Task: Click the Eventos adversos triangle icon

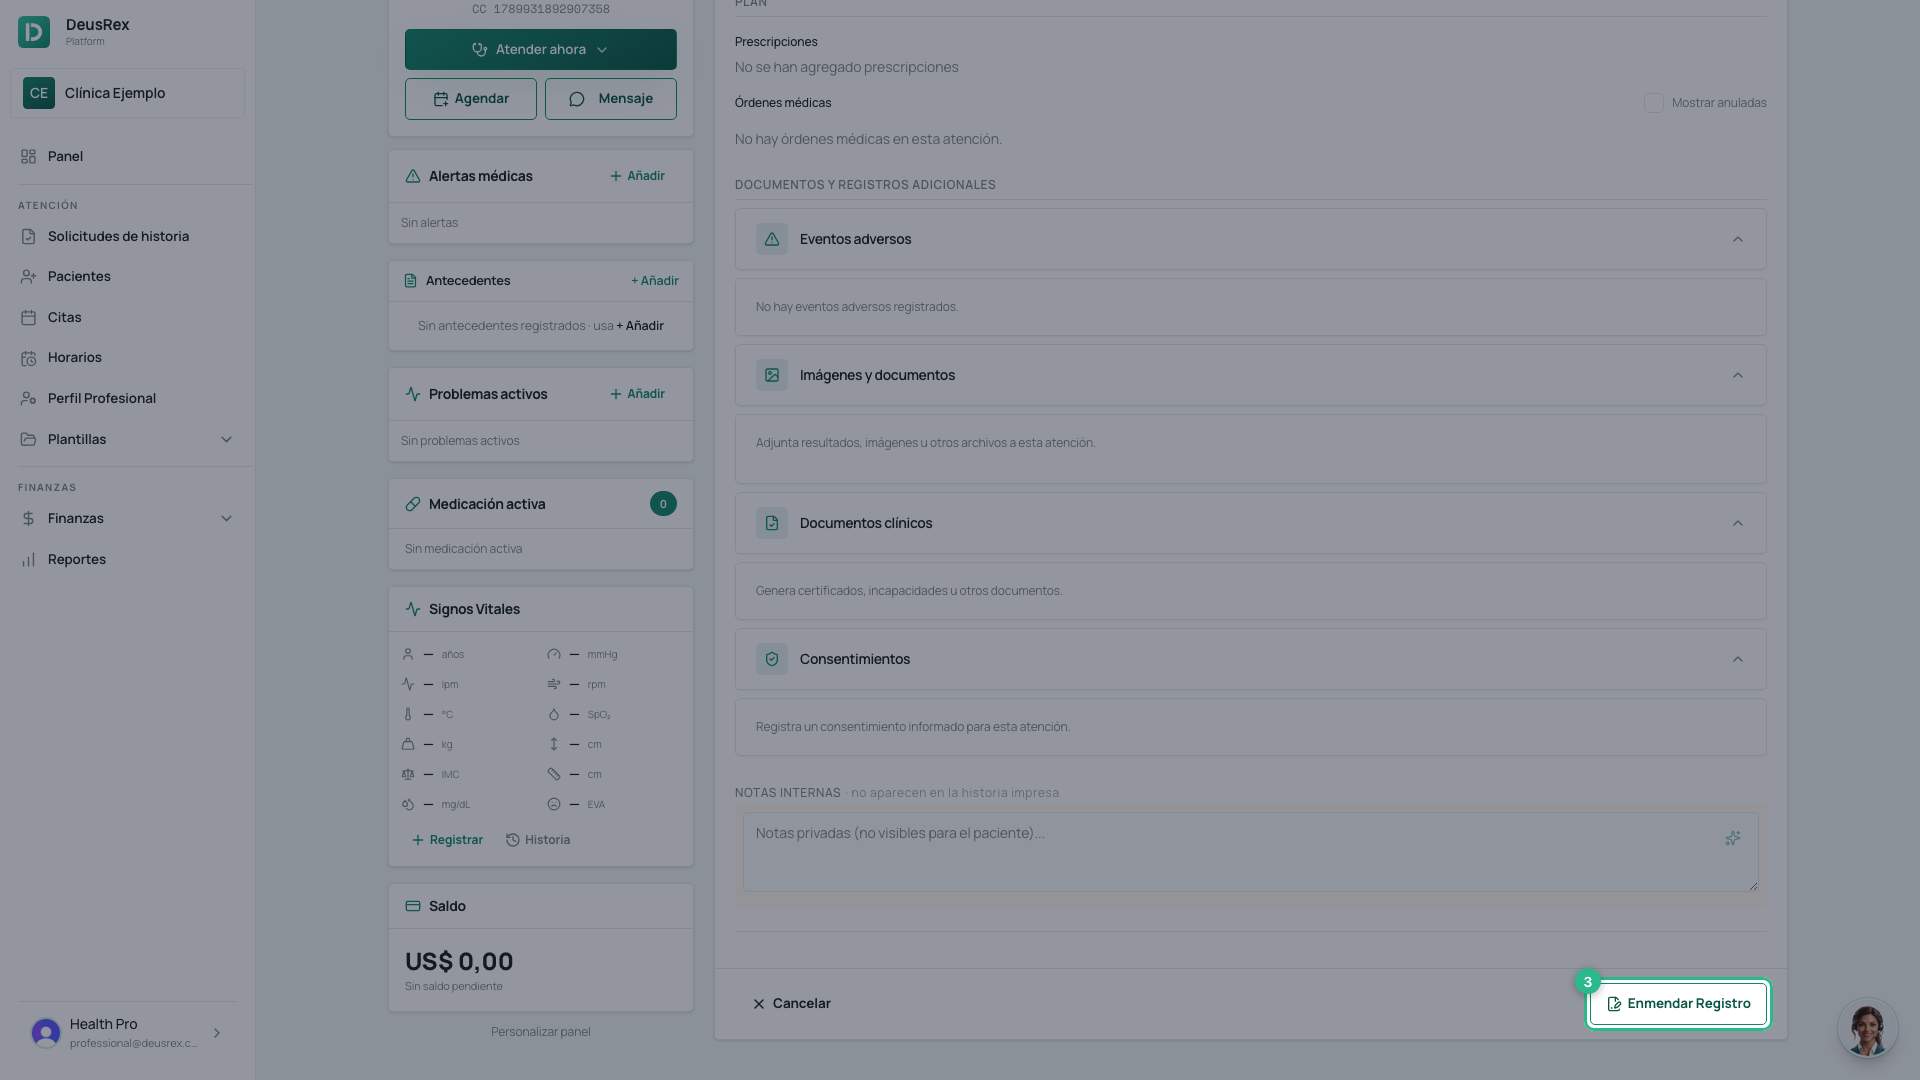Action: (772, 239)
